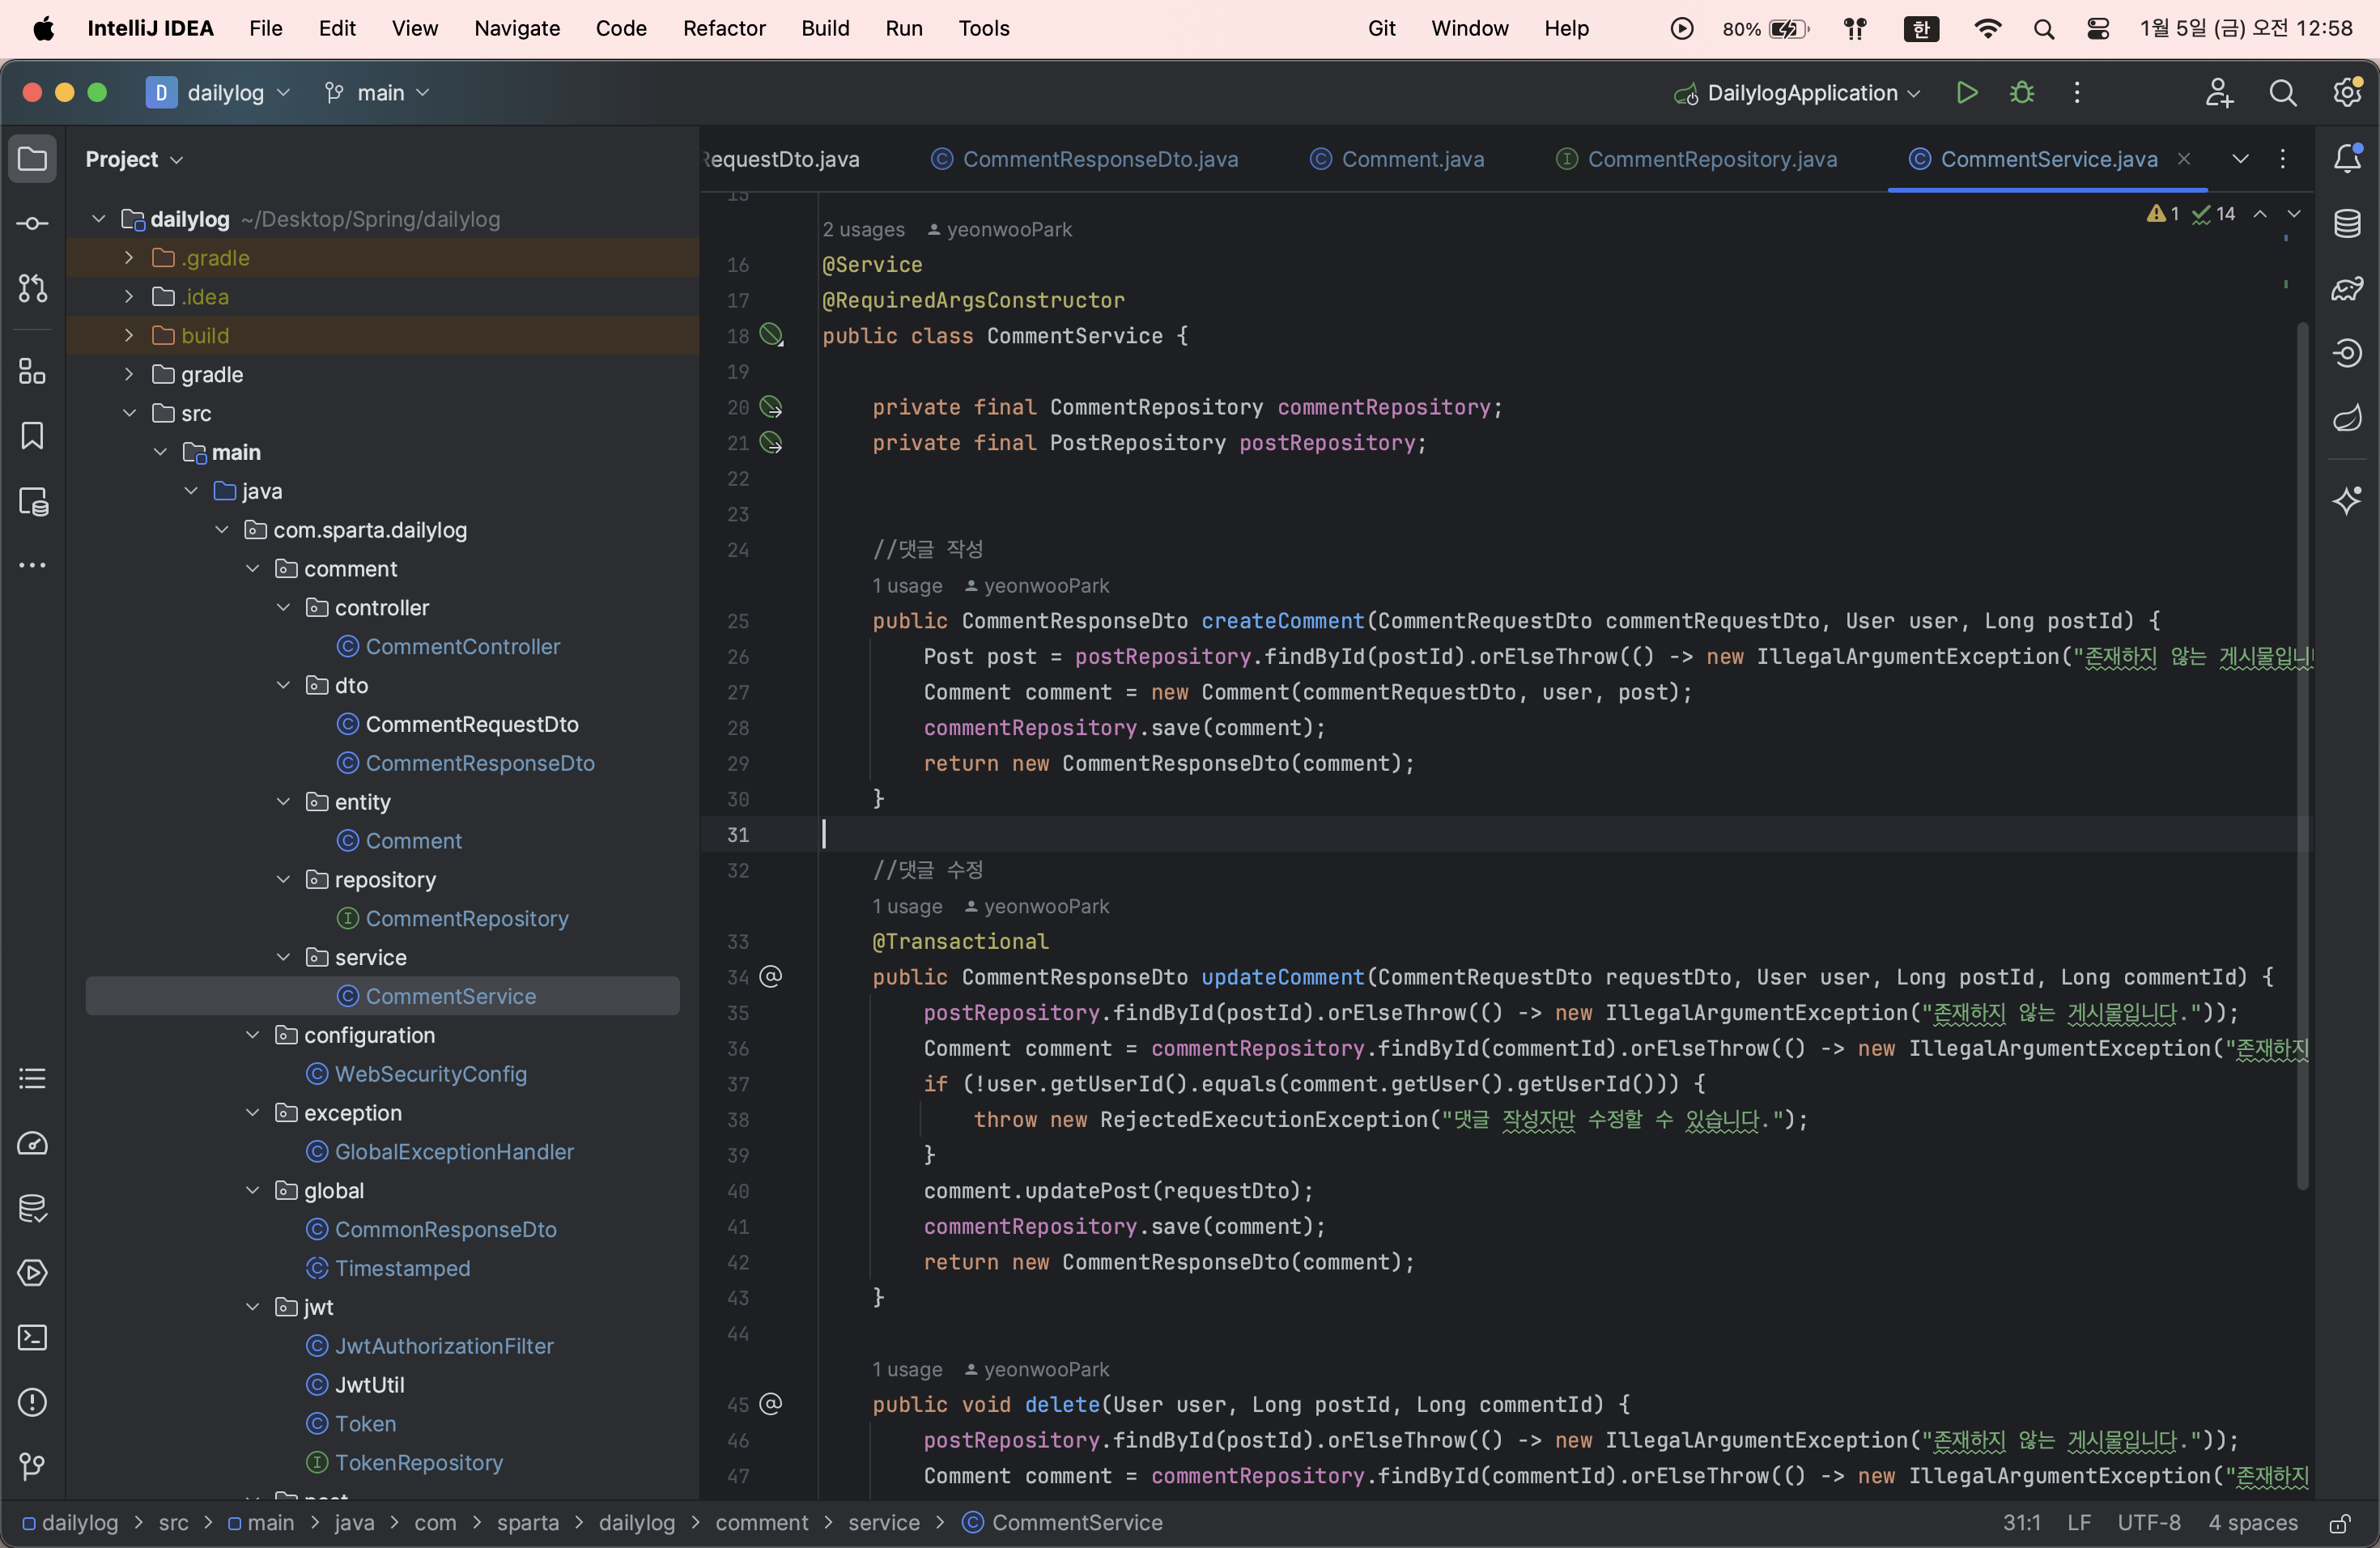Open the main branch dropdown
2380x1548 pixels.
pyautogui.click(x=378, y=93)
